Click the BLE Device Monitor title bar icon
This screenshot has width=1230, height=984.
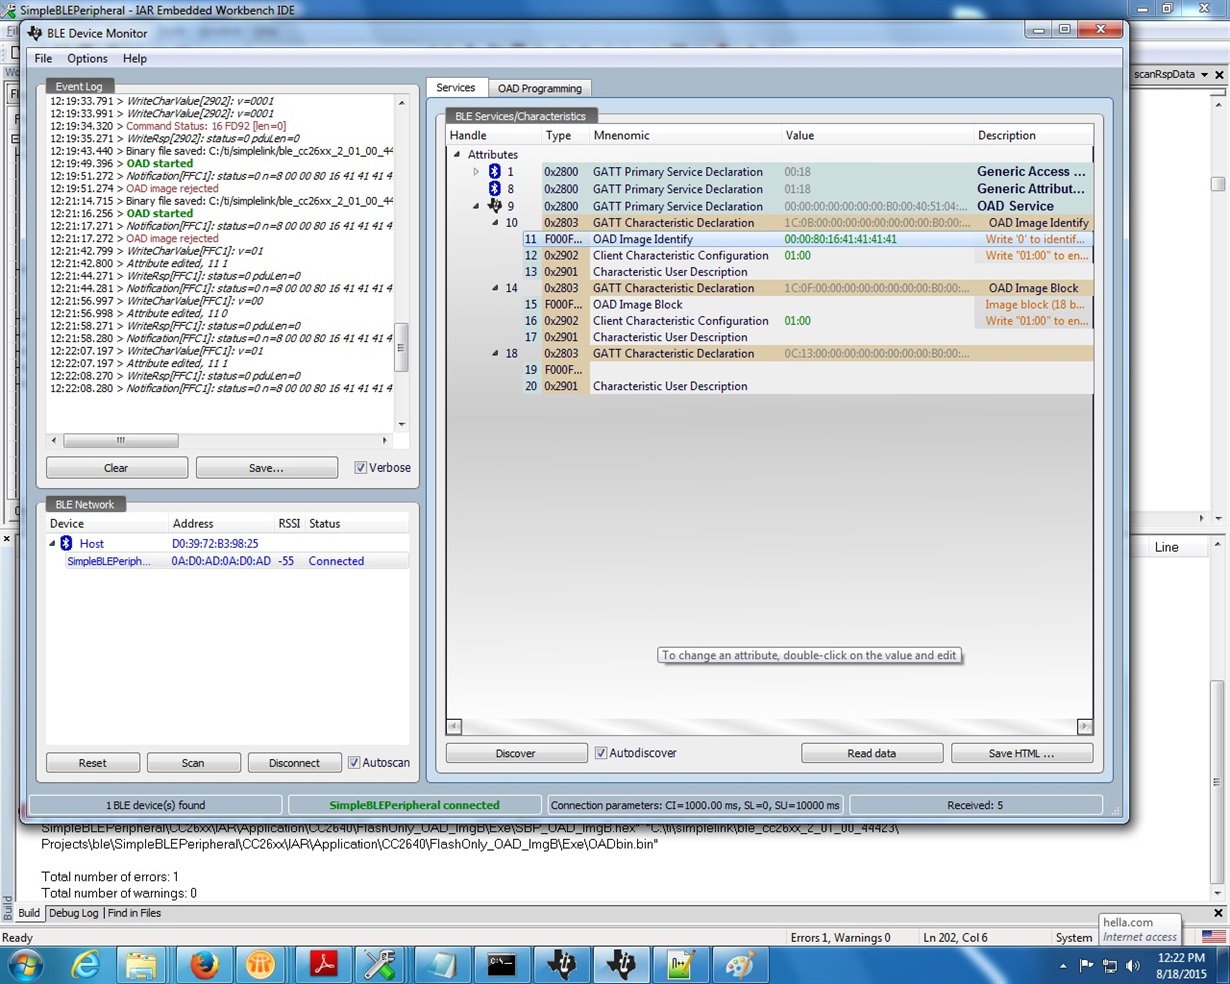pyautogui.click(x=34, y=33)
